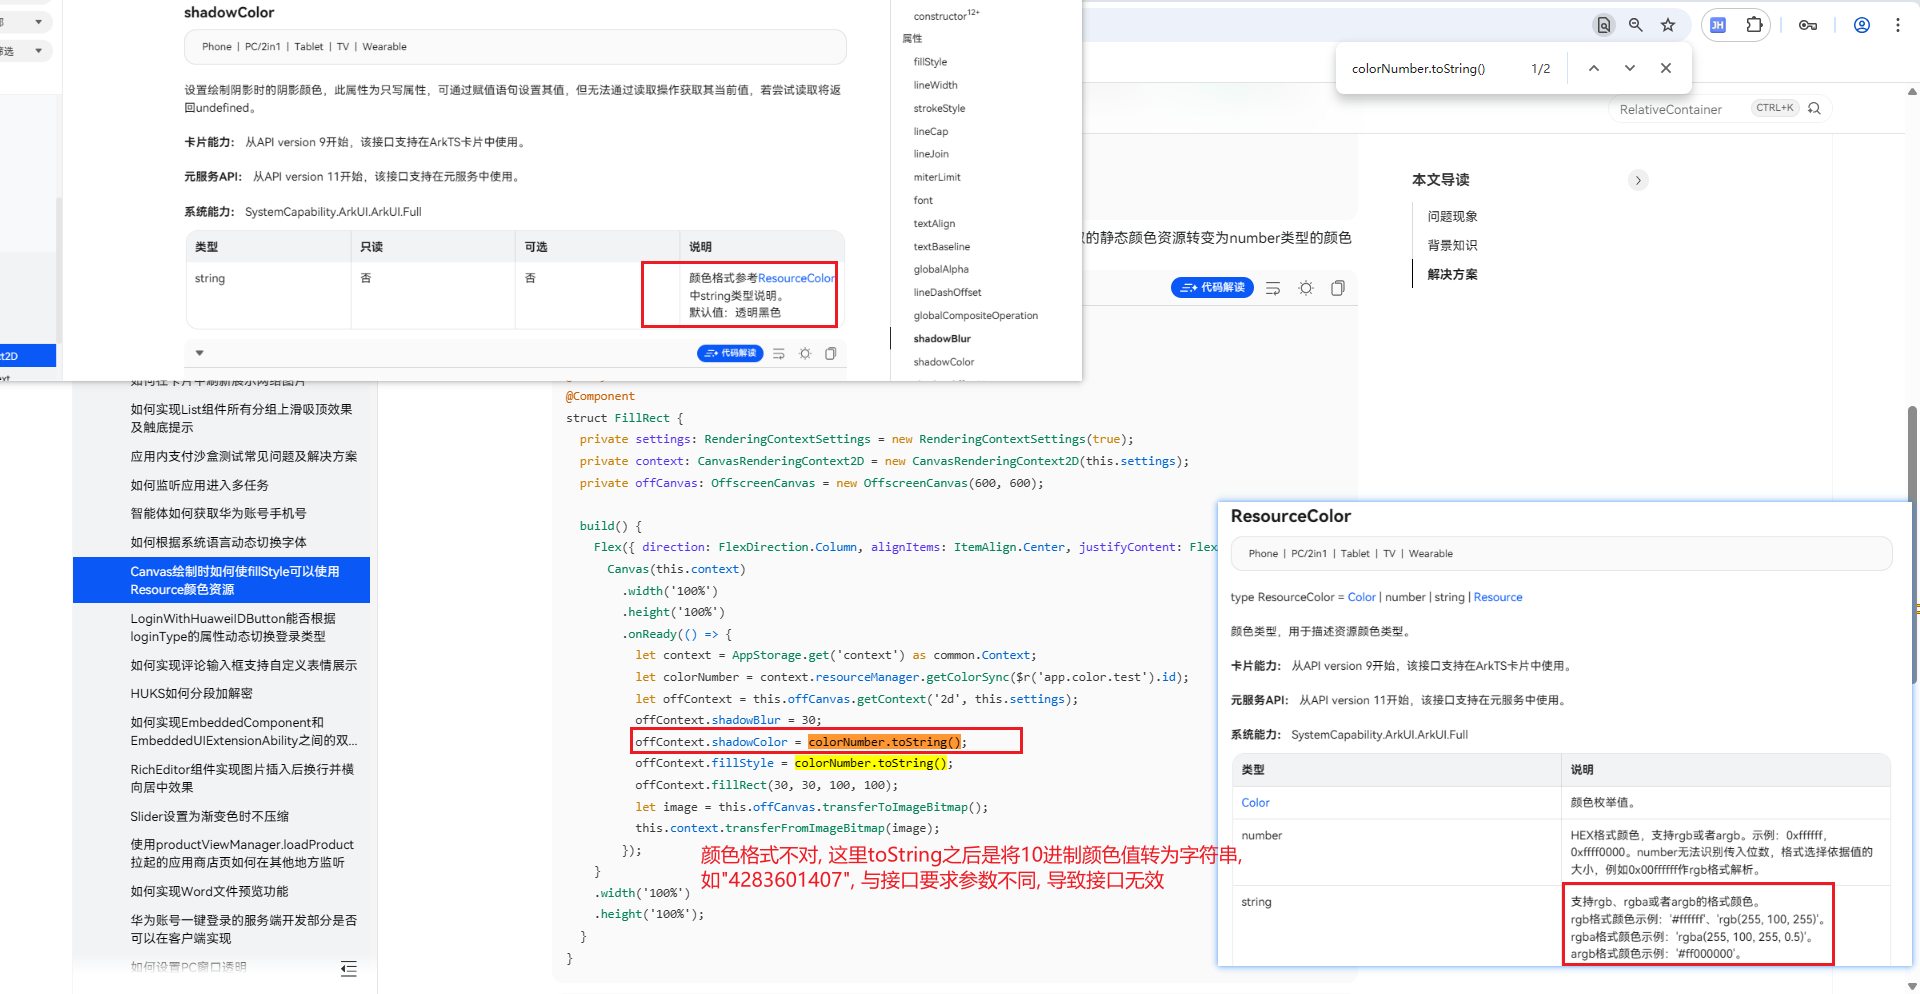1920x994 pixels.
Task: Open article HUKS如何分段加解密
Action: (191, 693)
